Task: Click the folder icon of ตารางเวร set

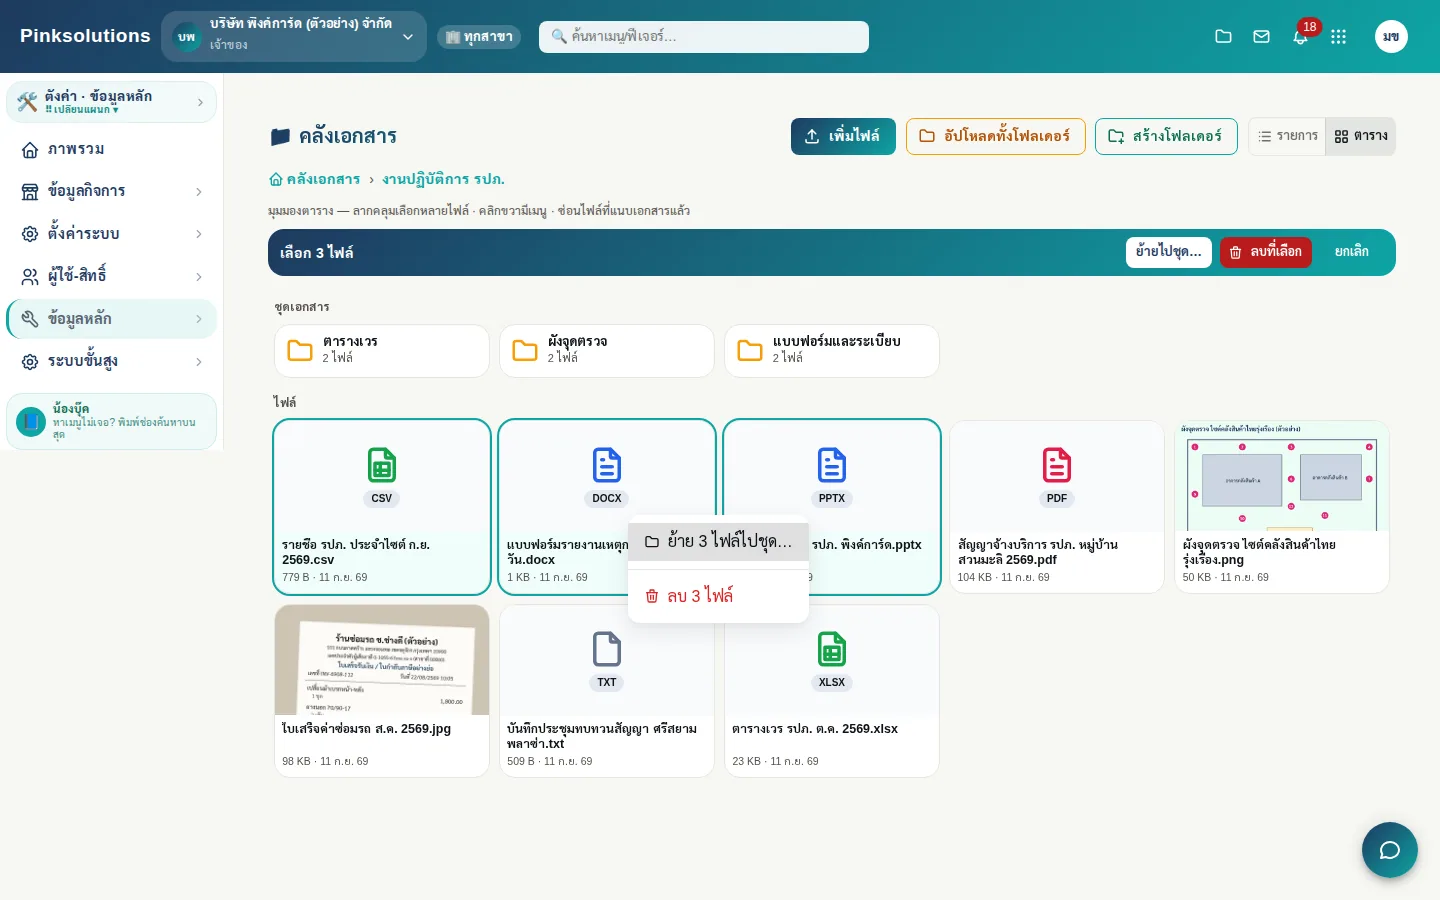Action: [300, 350]
